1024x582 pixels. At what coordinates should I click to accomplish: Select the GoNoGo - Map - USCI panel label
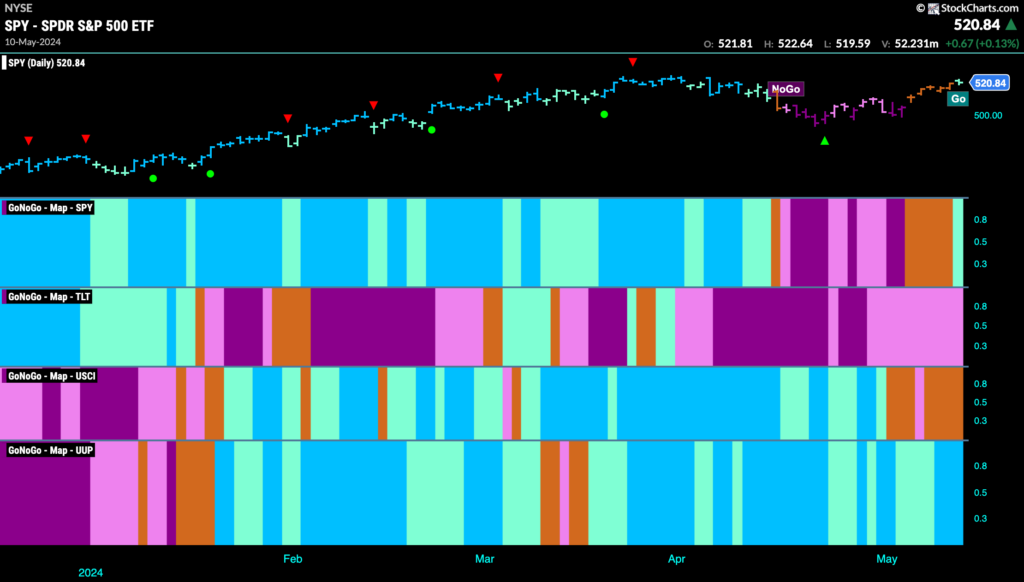pos(52,376)
